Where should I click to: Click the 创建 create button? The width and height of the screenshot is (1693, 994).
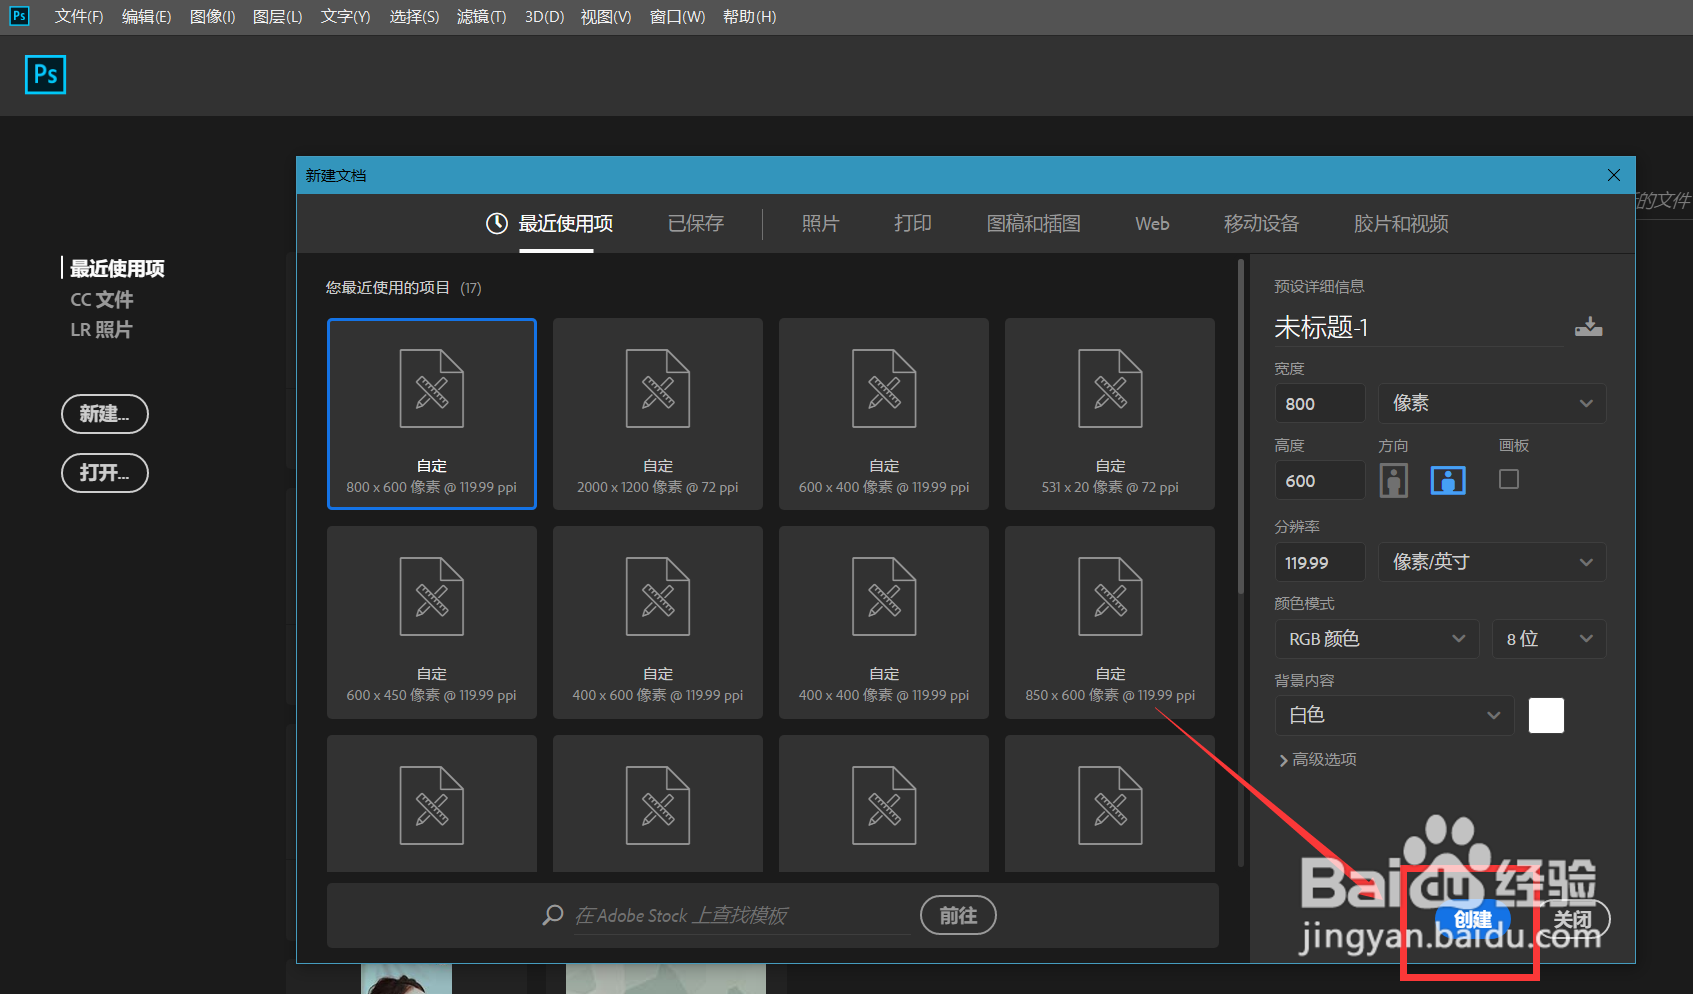(x=1473, y=920)
